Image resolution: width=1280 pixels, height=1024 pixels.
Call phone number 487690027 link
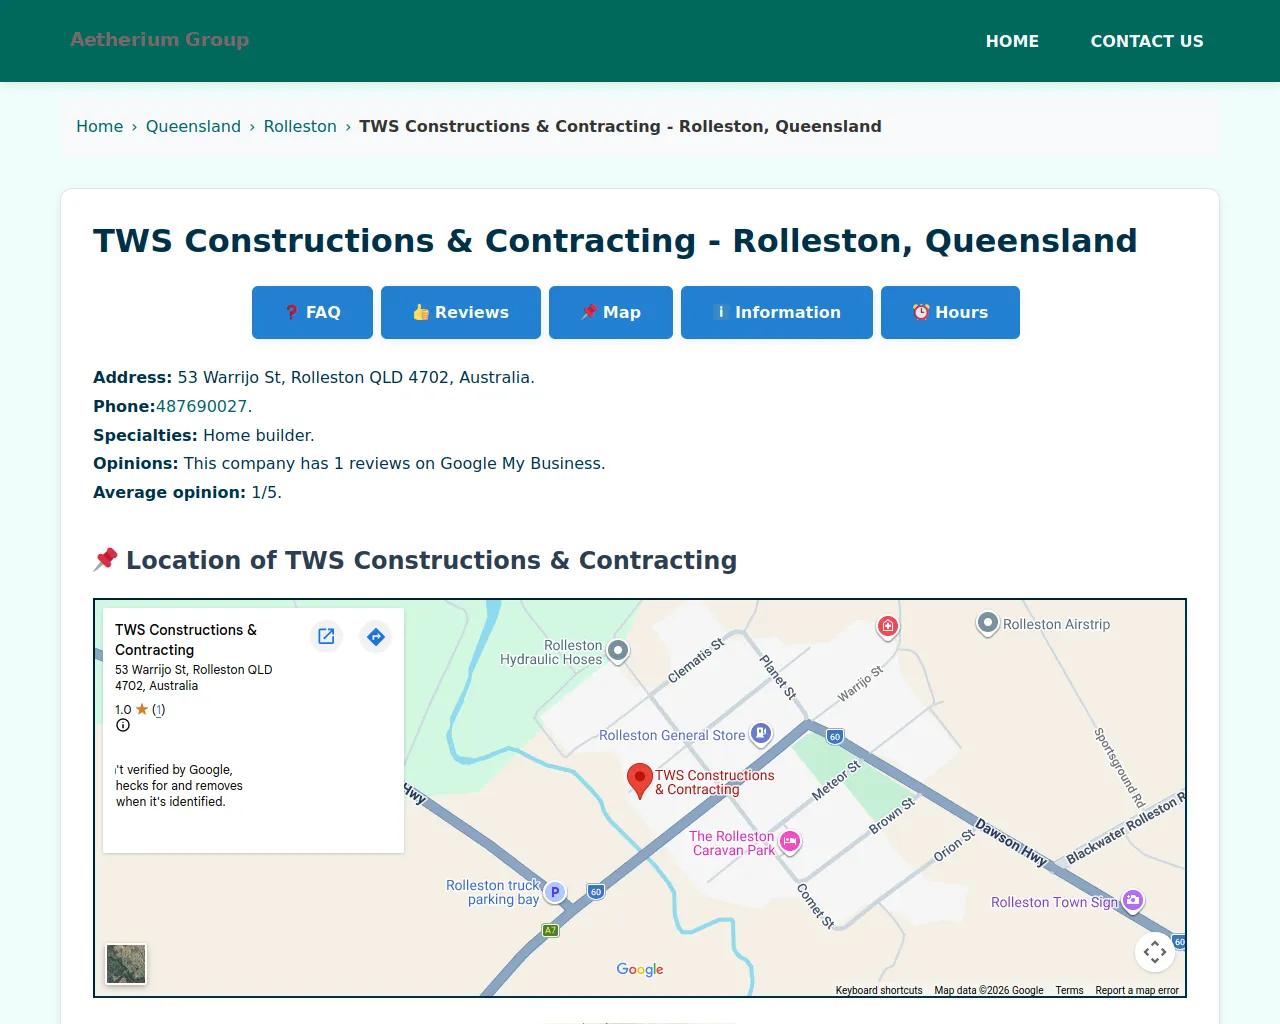tap(201, 406)
